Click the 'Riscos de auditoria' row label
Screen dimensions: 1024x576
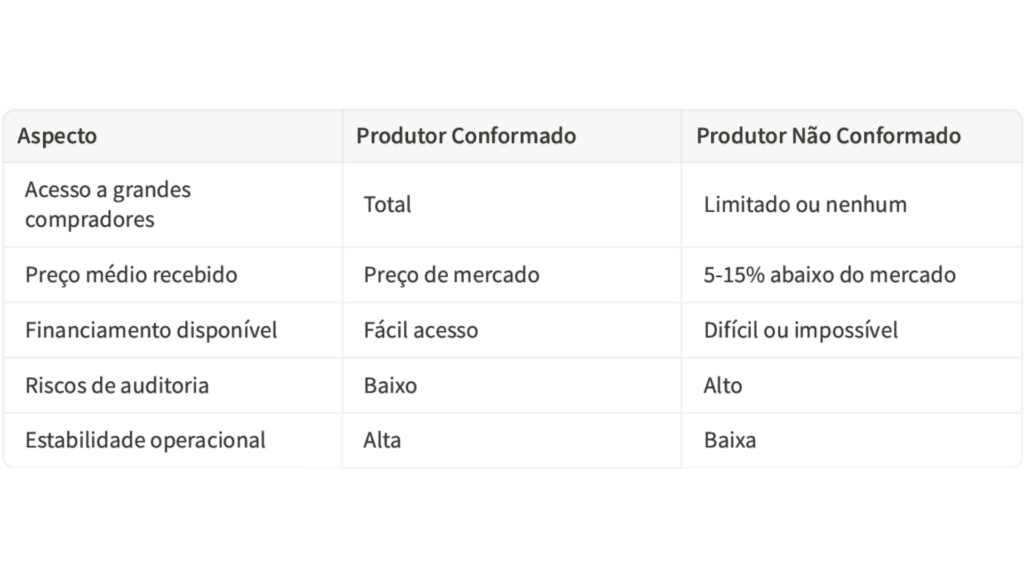point(117,384)
